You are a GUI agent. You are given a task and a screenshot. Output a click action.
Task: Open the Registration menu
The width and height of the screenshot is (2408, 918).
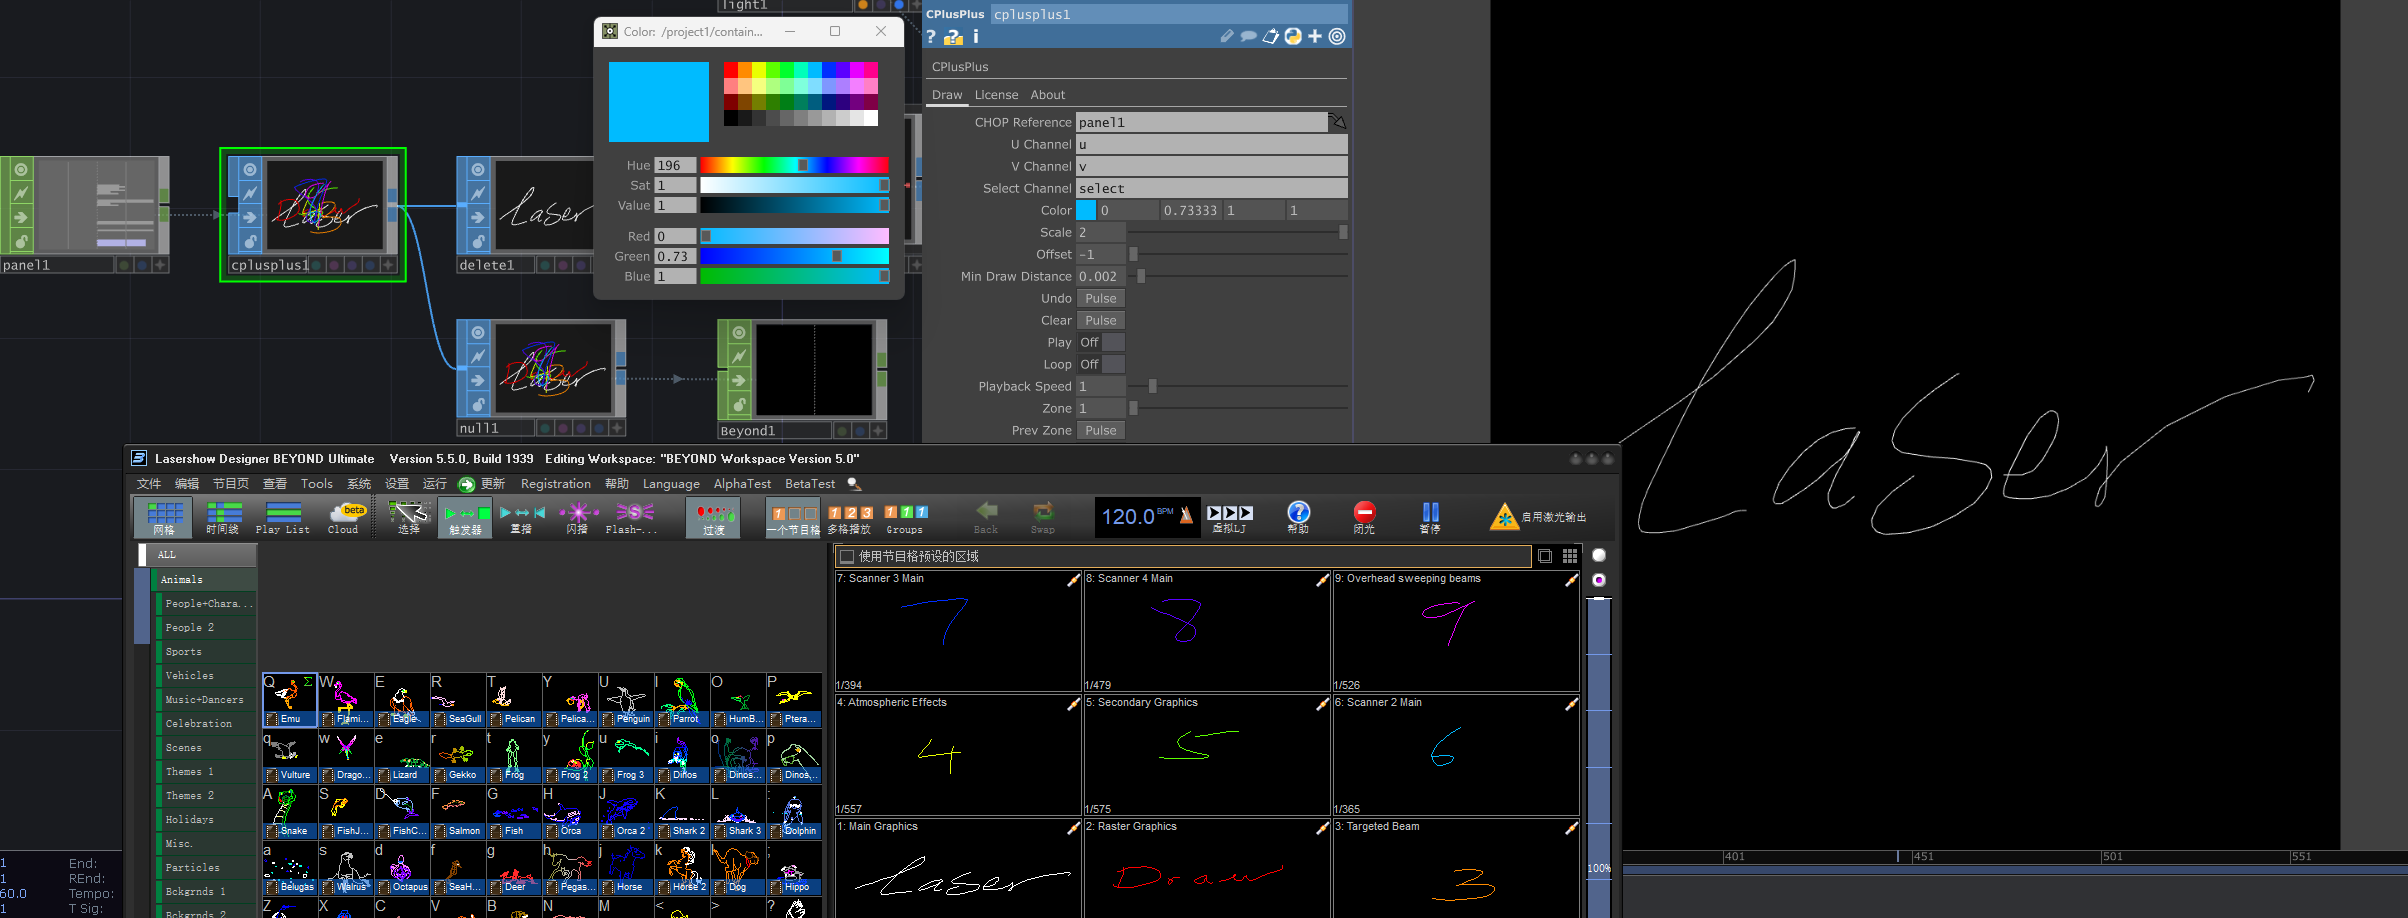556,484
